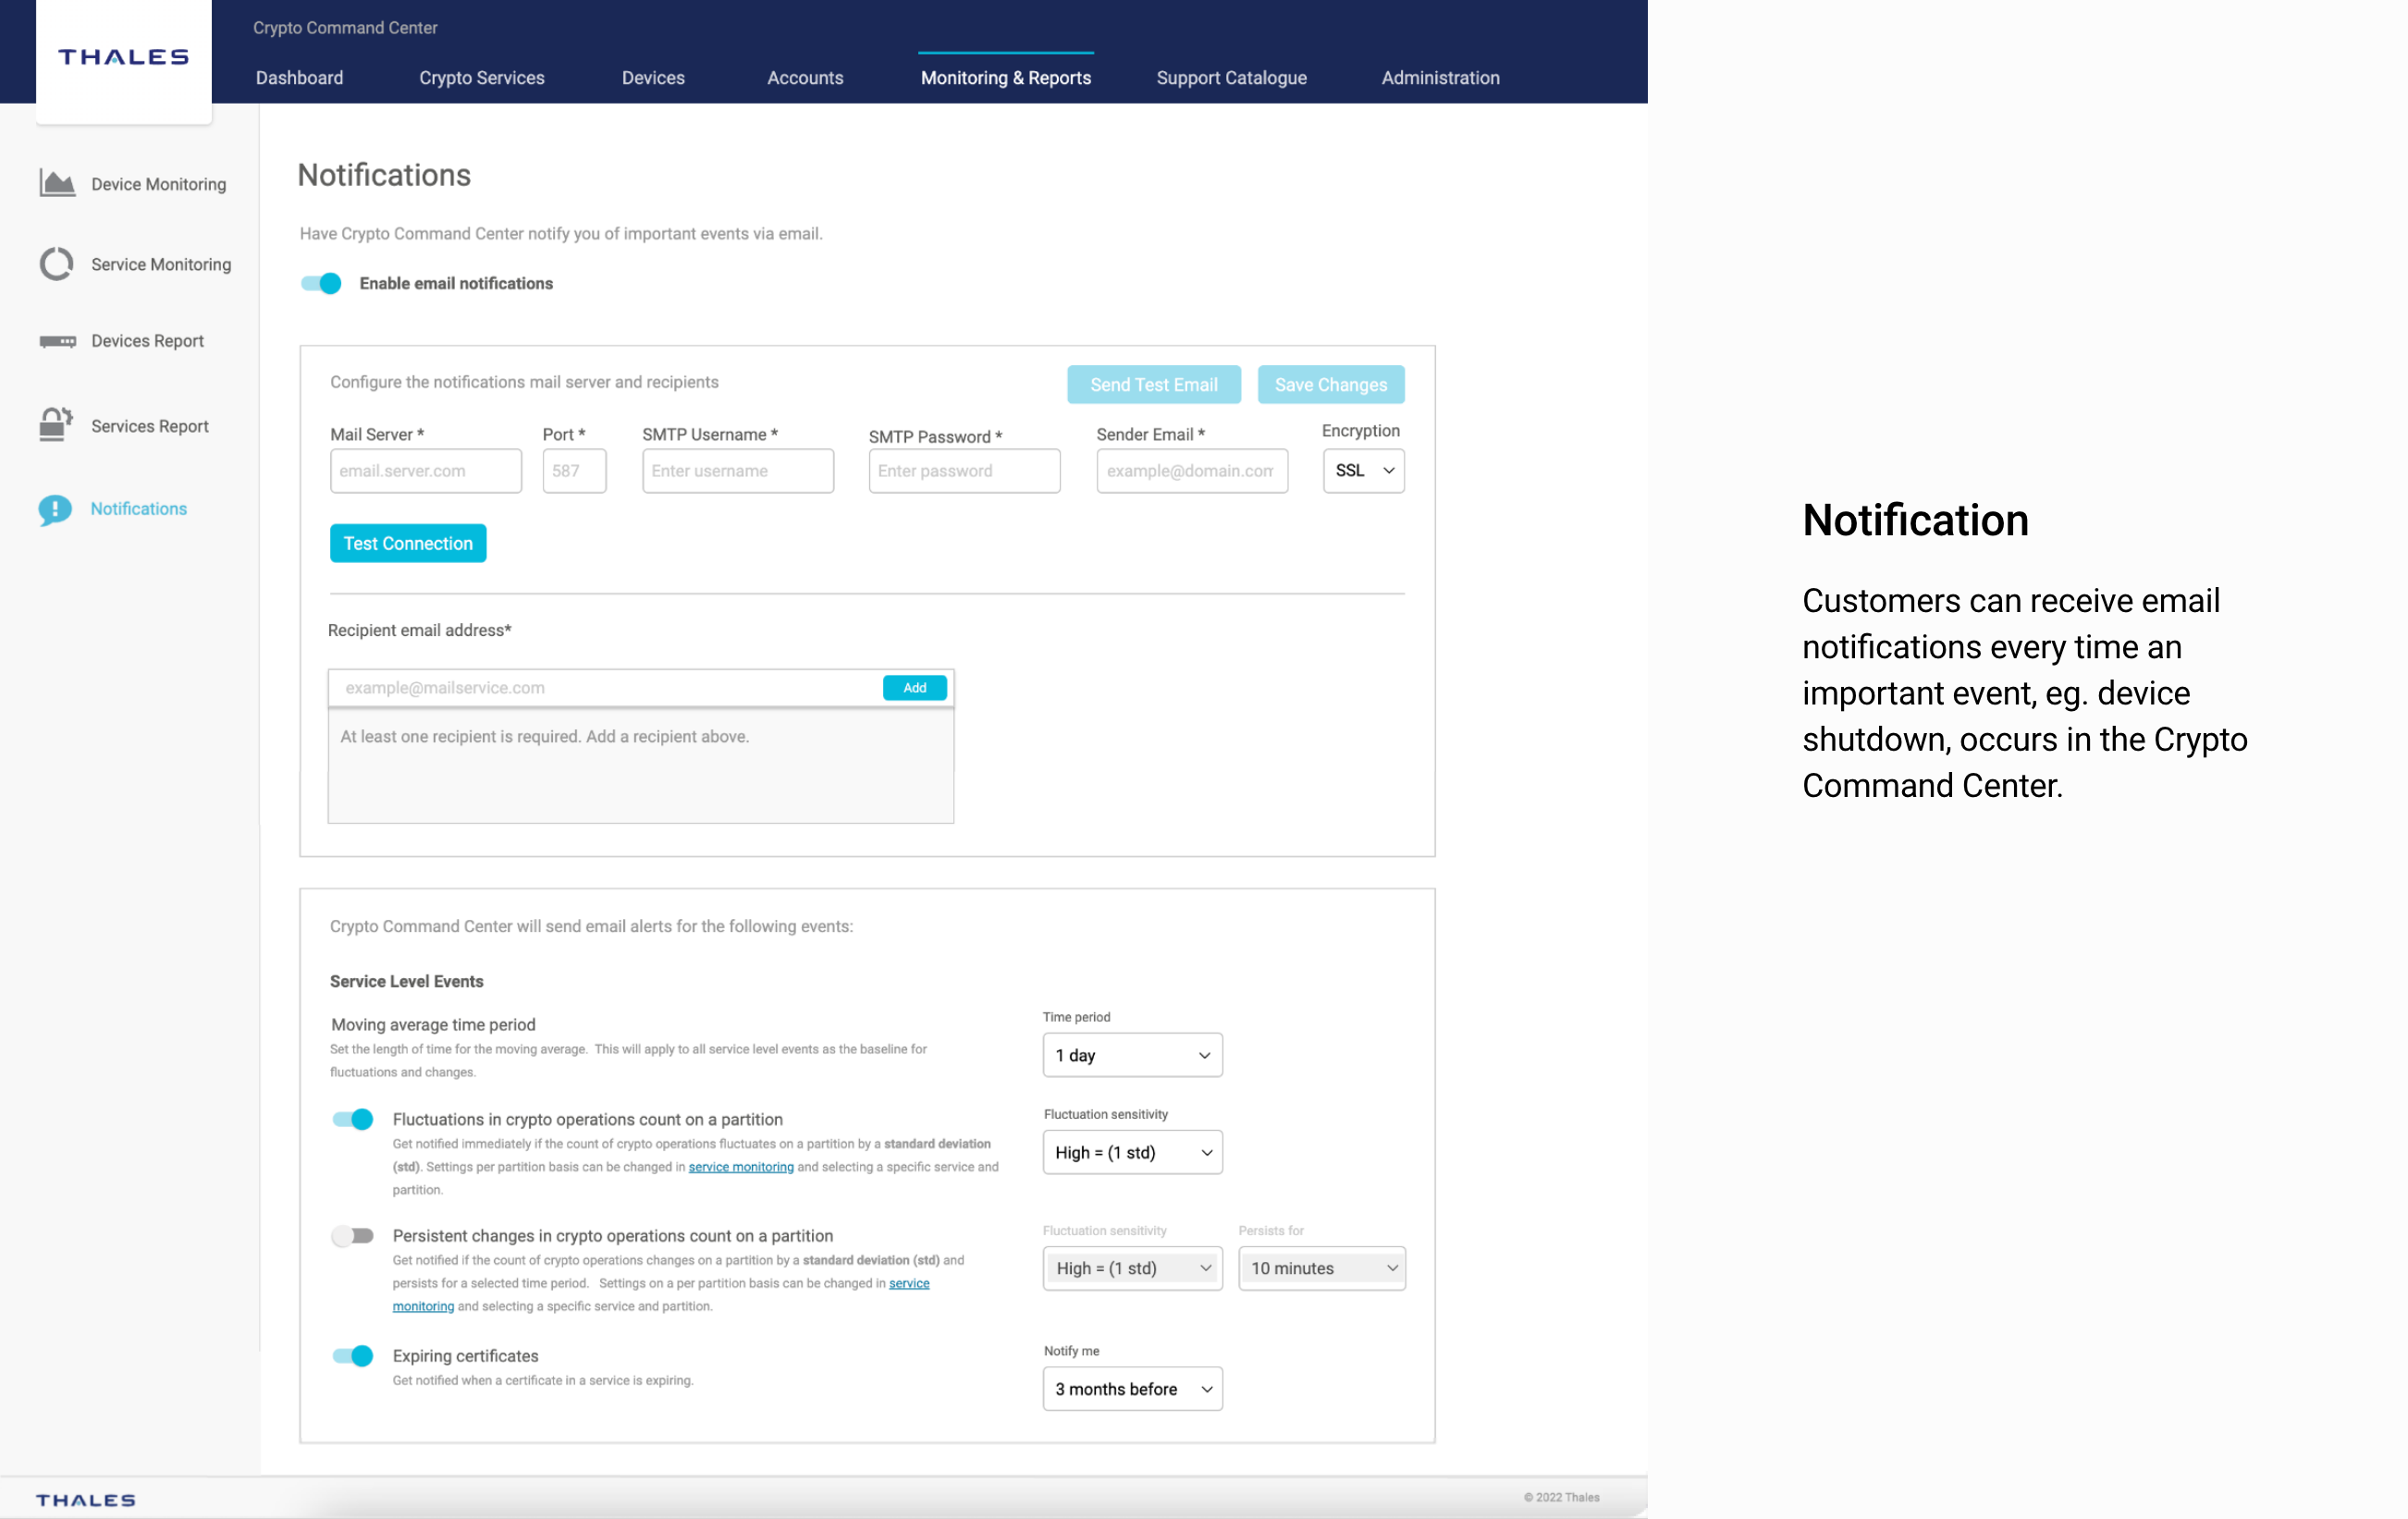Click the Test Connection button
2408x1519 pixels.
(408, 543)
